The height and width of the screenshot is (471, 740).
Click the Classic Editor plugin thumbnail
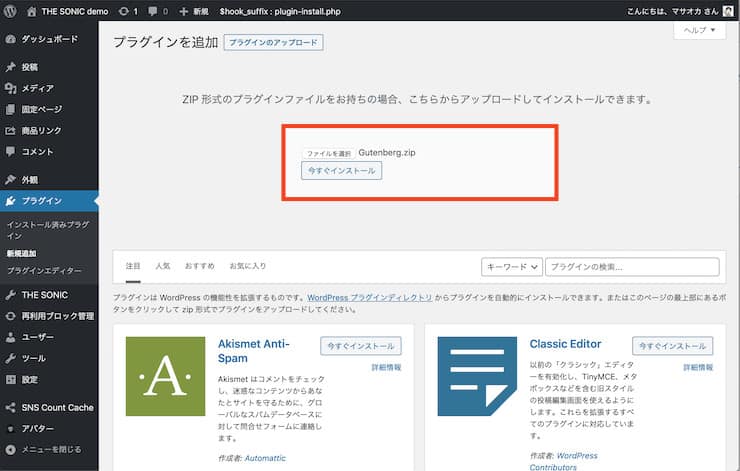(477, 376)
